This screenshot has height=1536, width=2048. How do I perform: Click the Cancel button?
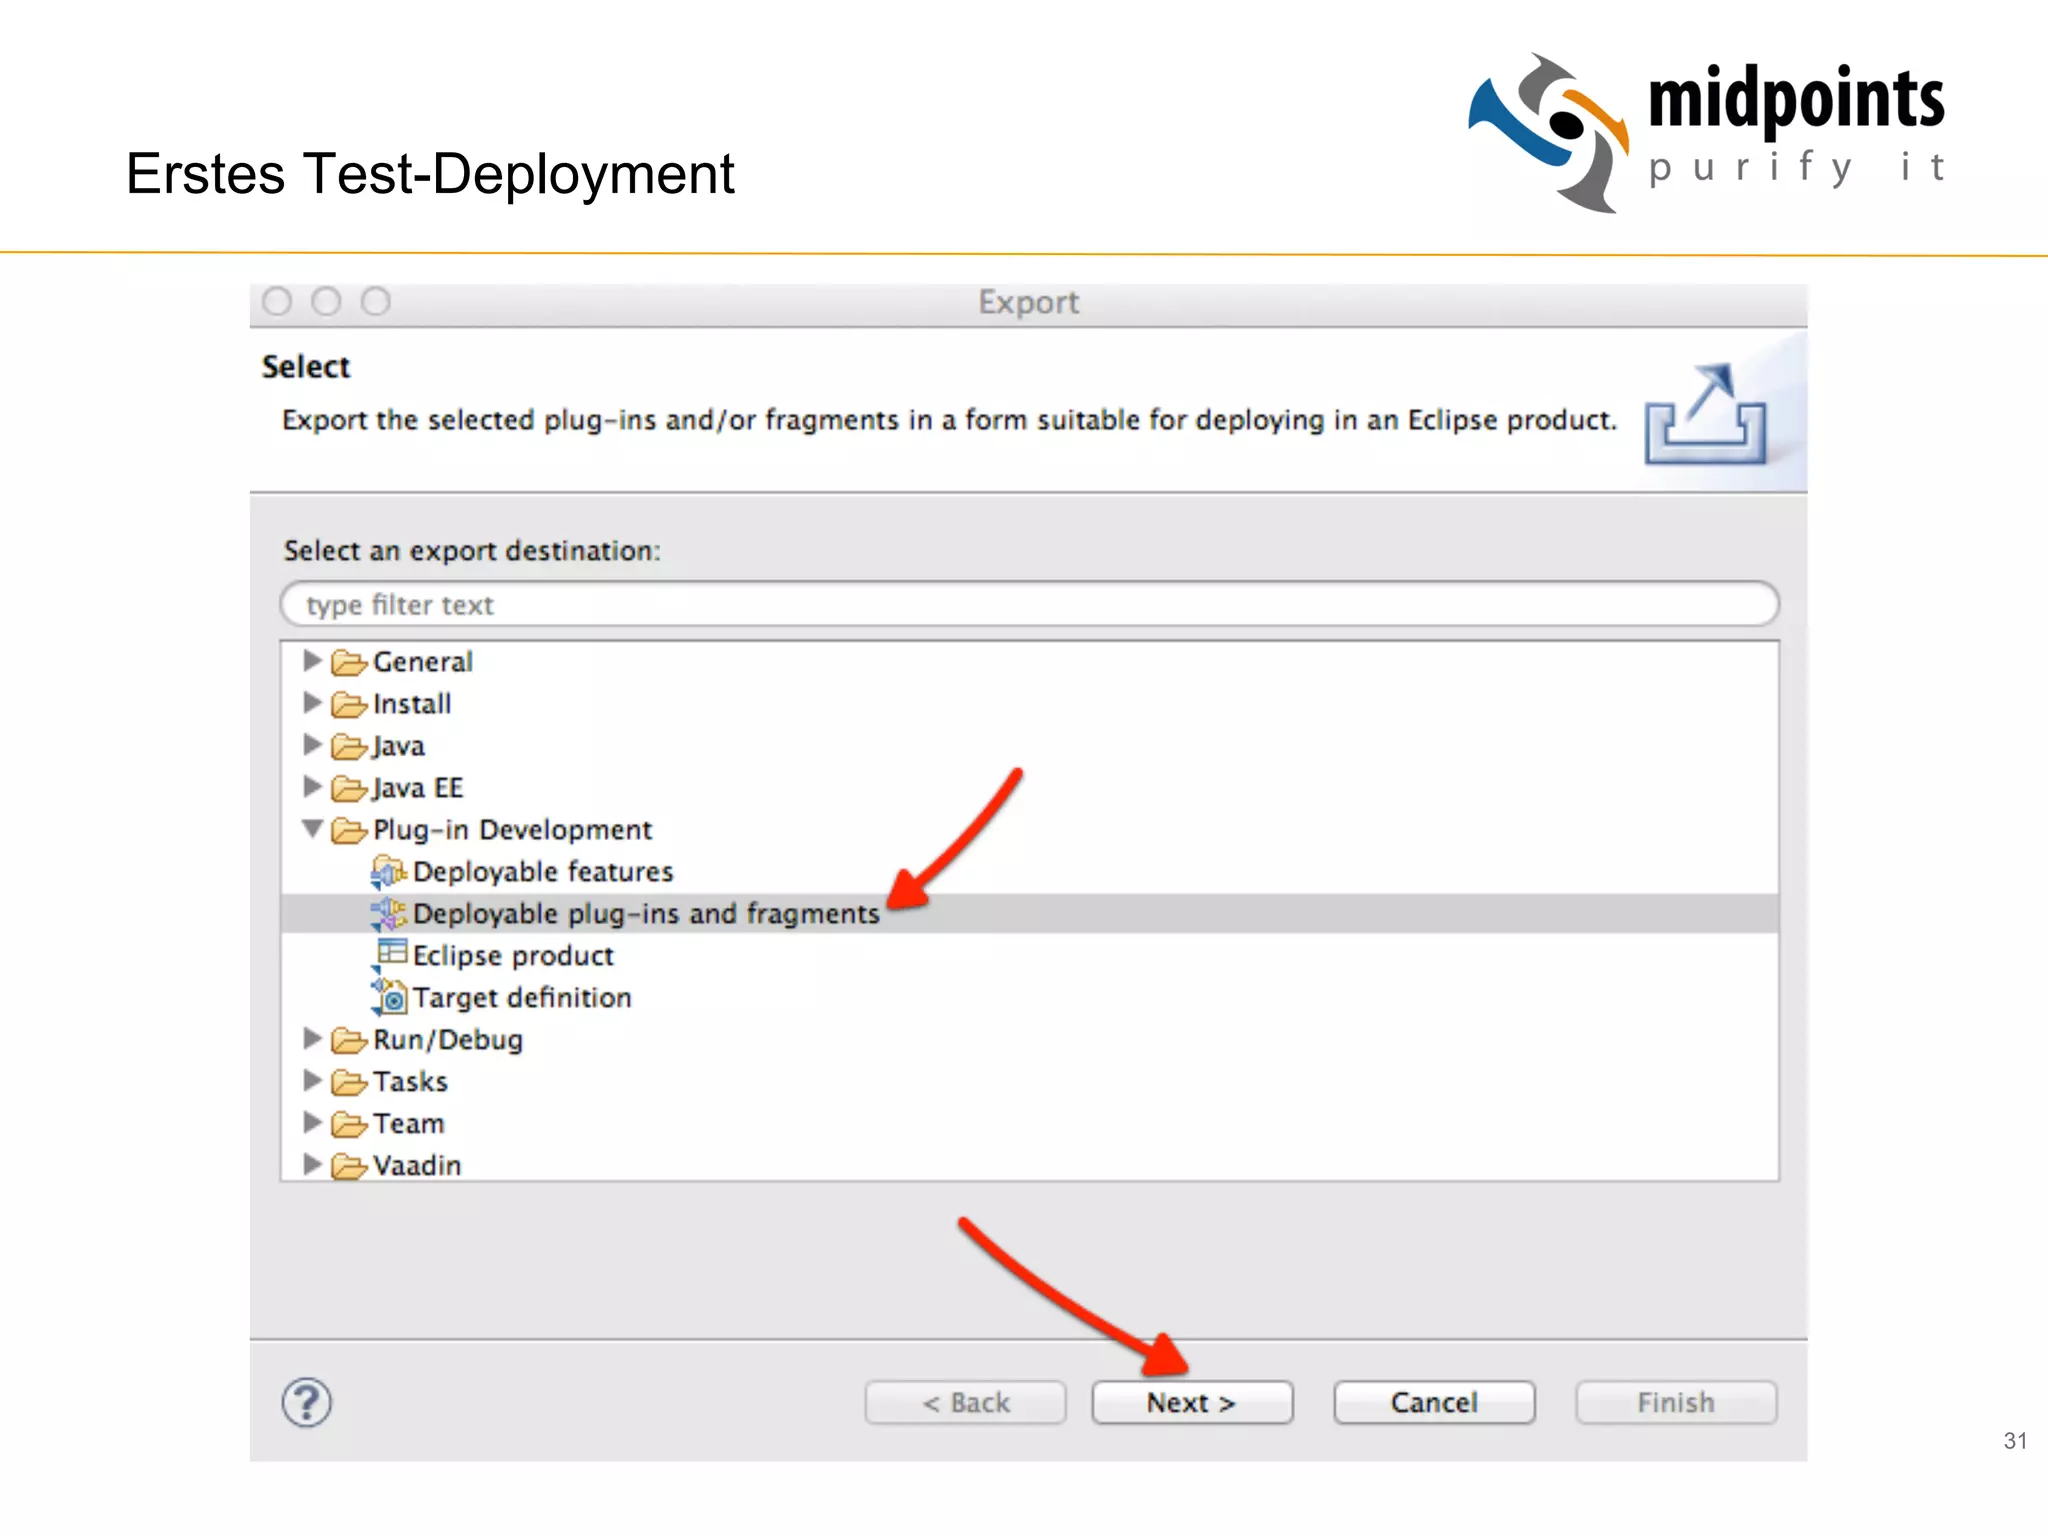(x=1434, y=1403)
